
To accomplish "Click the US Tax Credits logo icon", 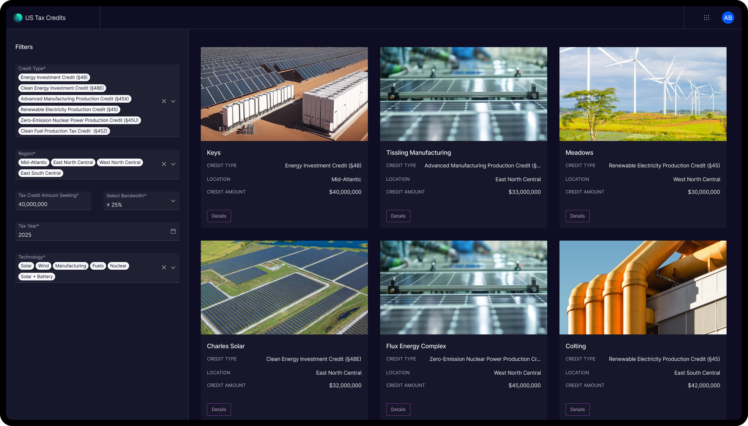I will (18, 17).
